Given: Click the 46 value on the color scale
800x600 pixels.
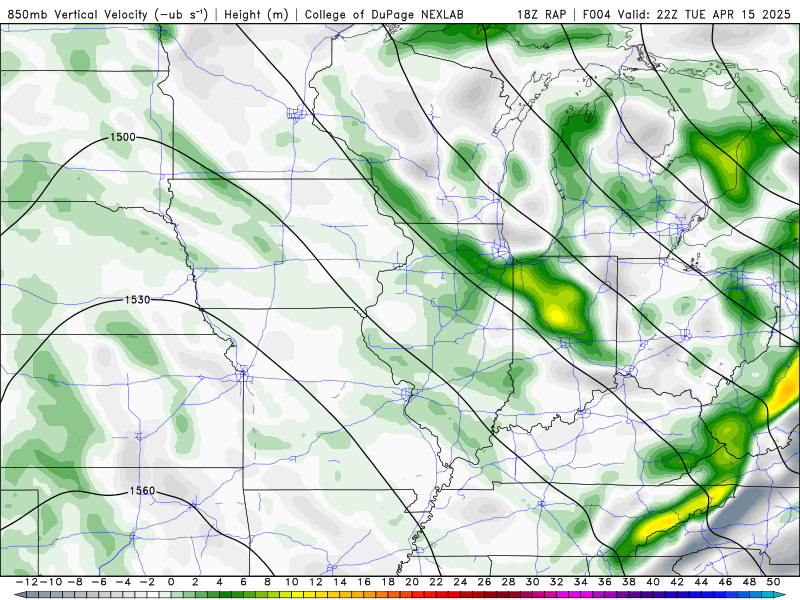Looking at the screenshot, I should [x=725, y=582].
